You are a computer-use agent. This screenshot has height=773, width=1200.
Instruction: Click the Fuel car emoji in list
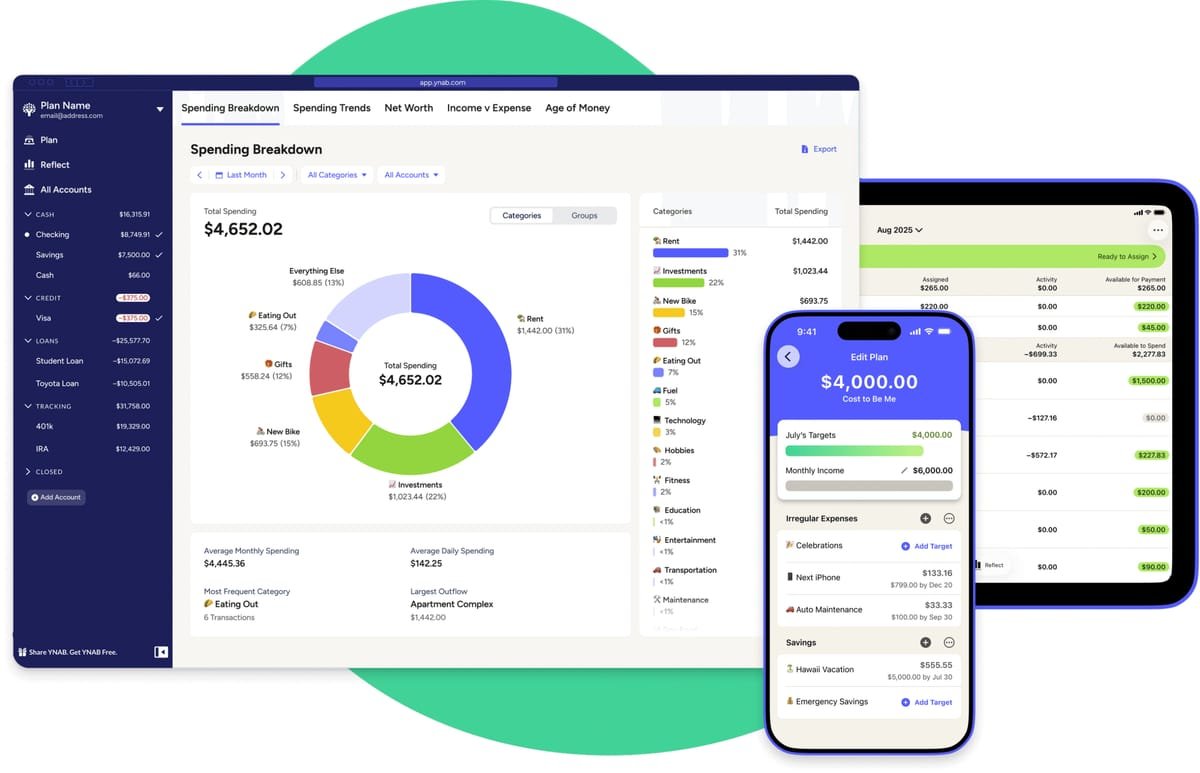pos(657,391)
